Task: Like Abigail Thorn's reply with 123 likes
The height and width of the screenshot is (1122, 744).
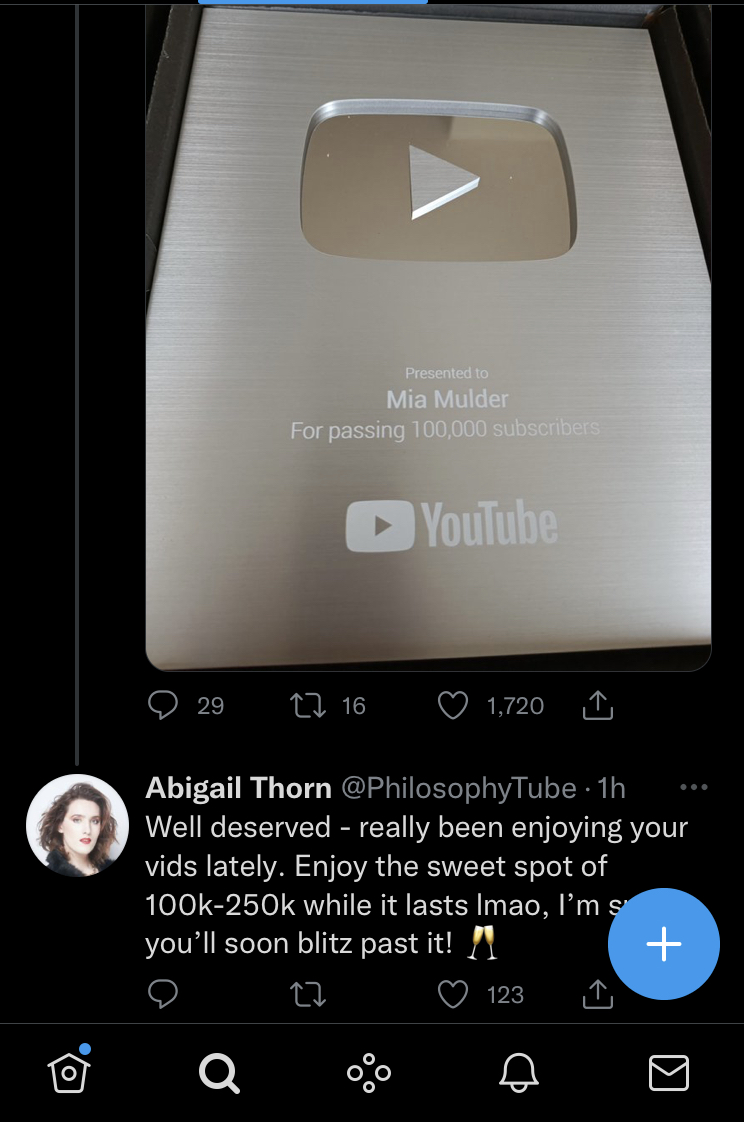Action: [453, 994]
